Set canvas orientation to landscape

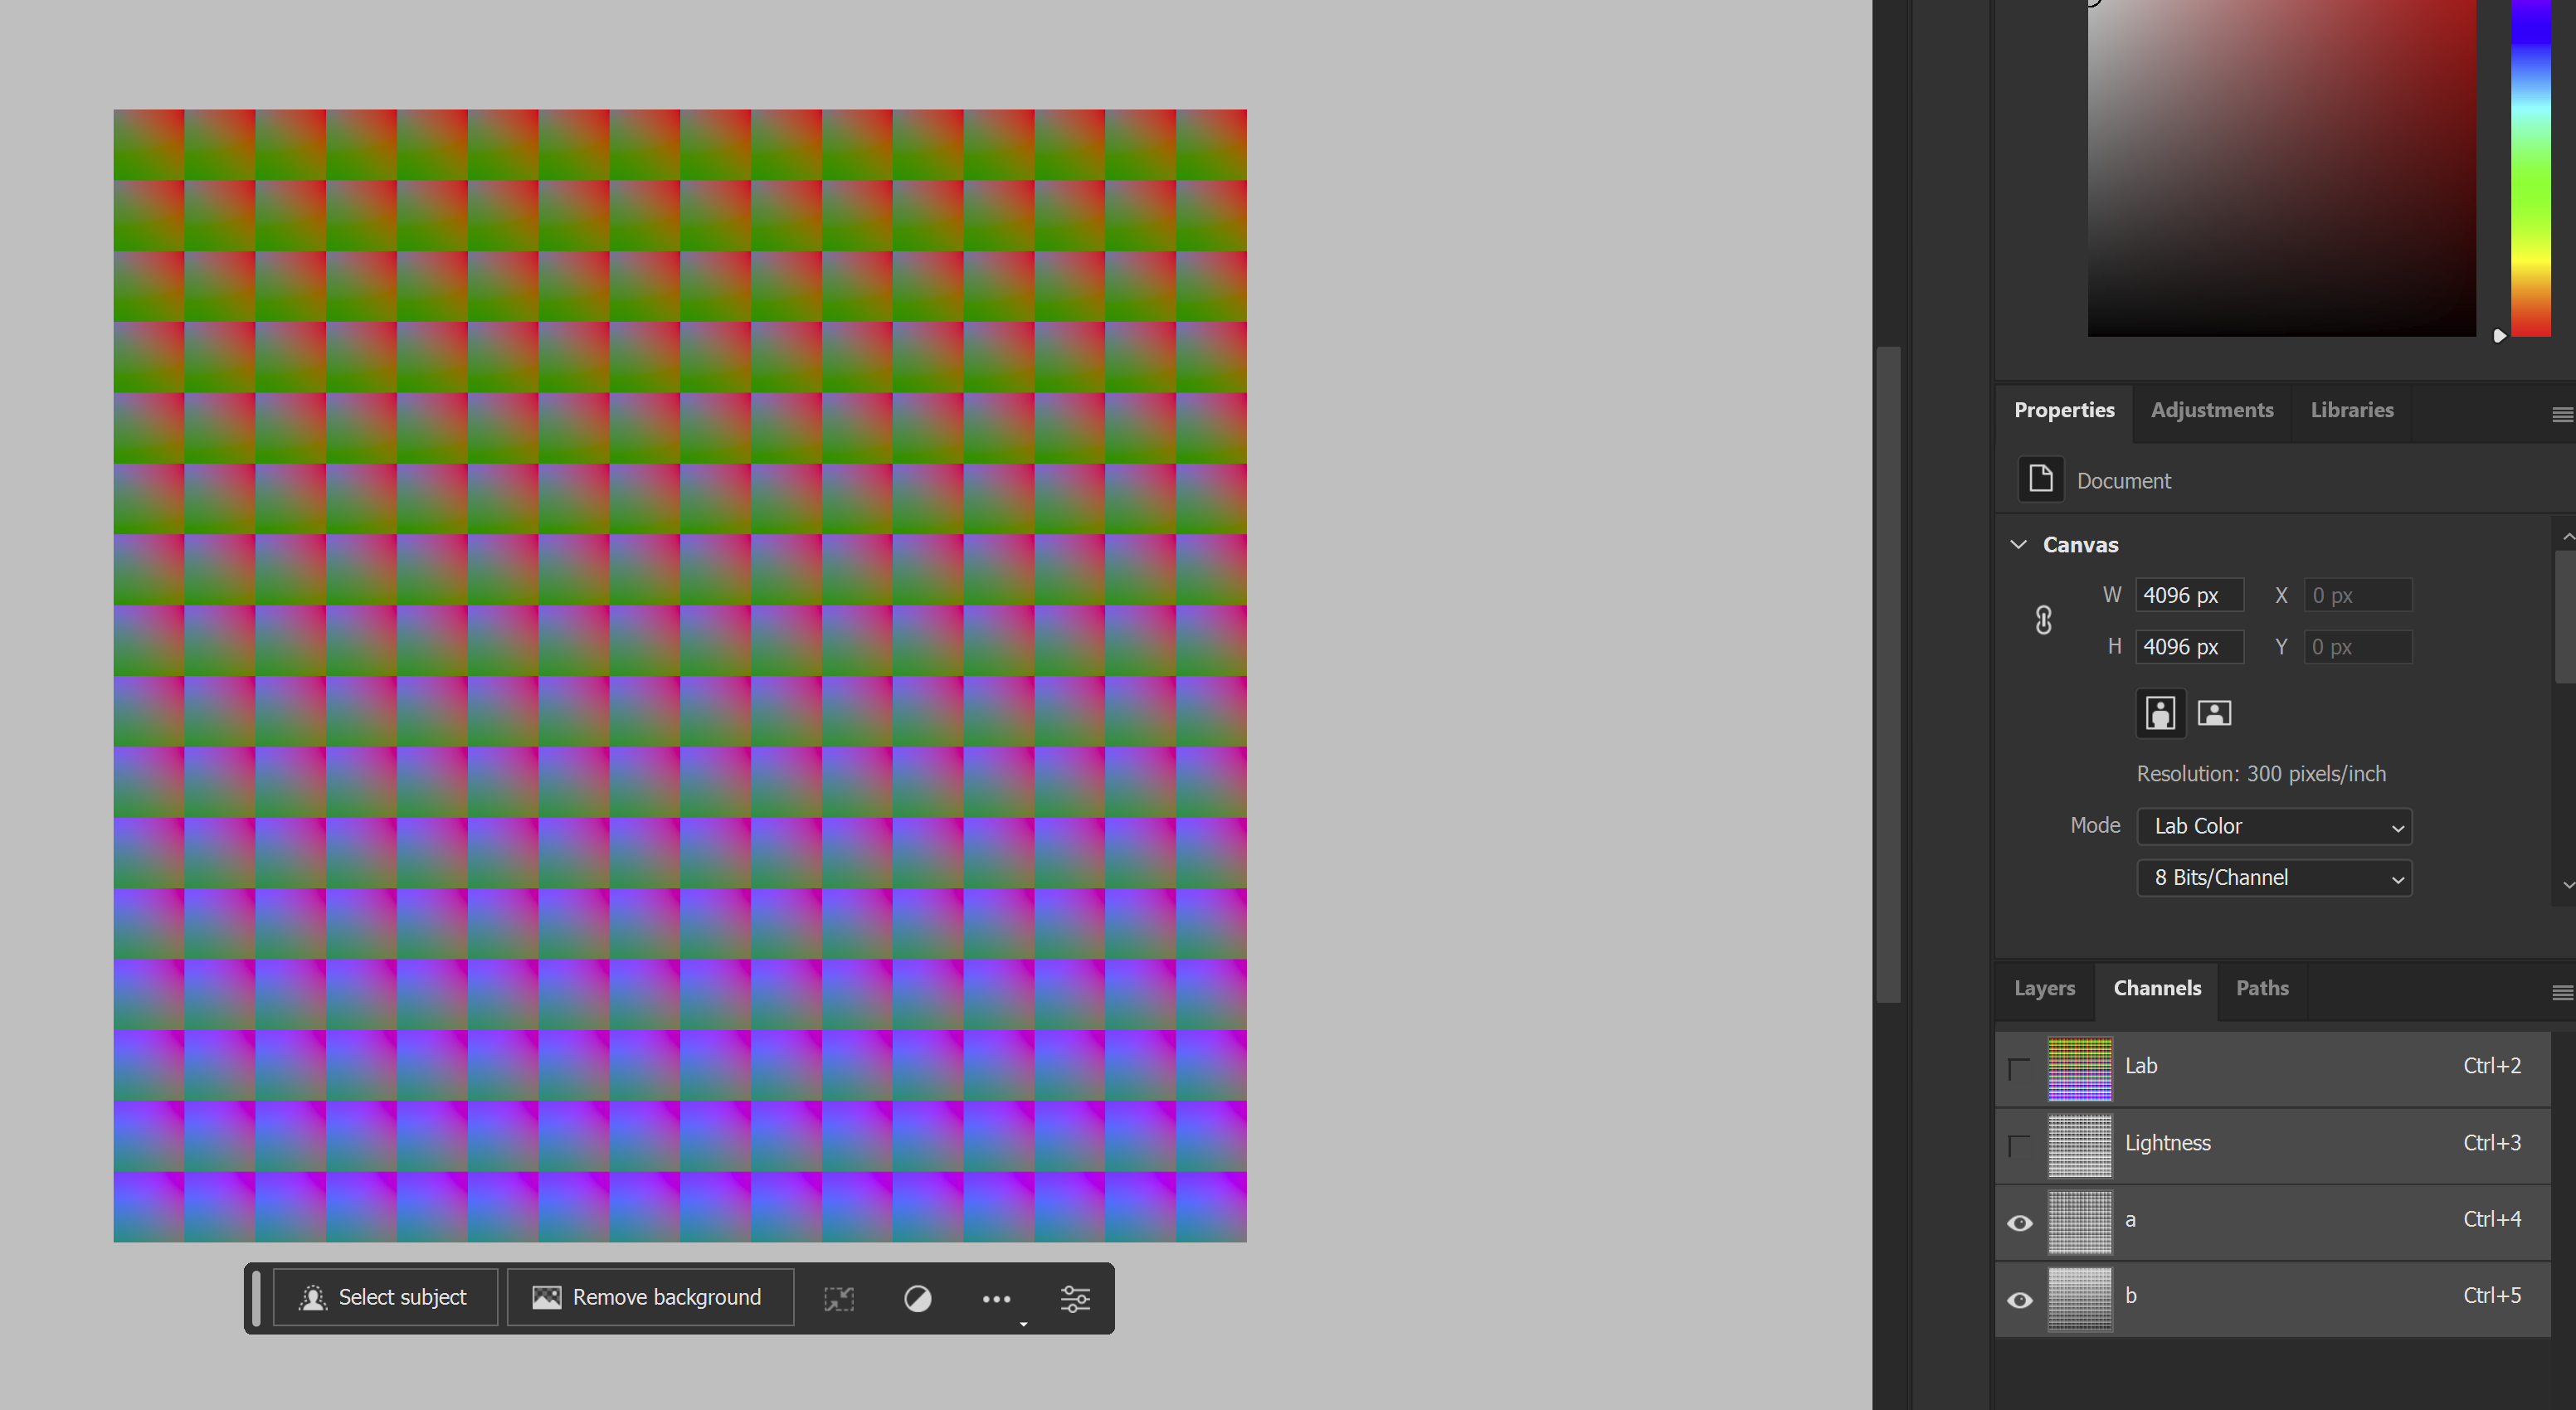pyautogui.click(x=2214, y=713)
